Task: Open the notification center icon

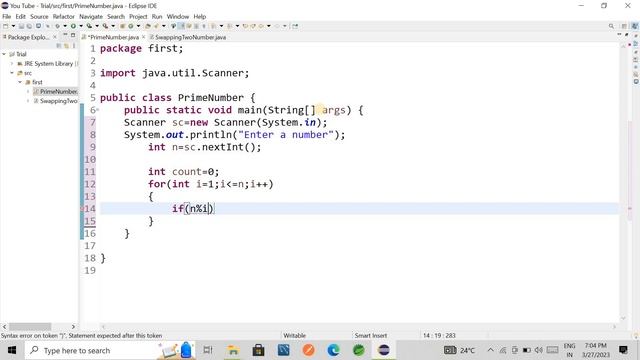Action: [623, 350]
